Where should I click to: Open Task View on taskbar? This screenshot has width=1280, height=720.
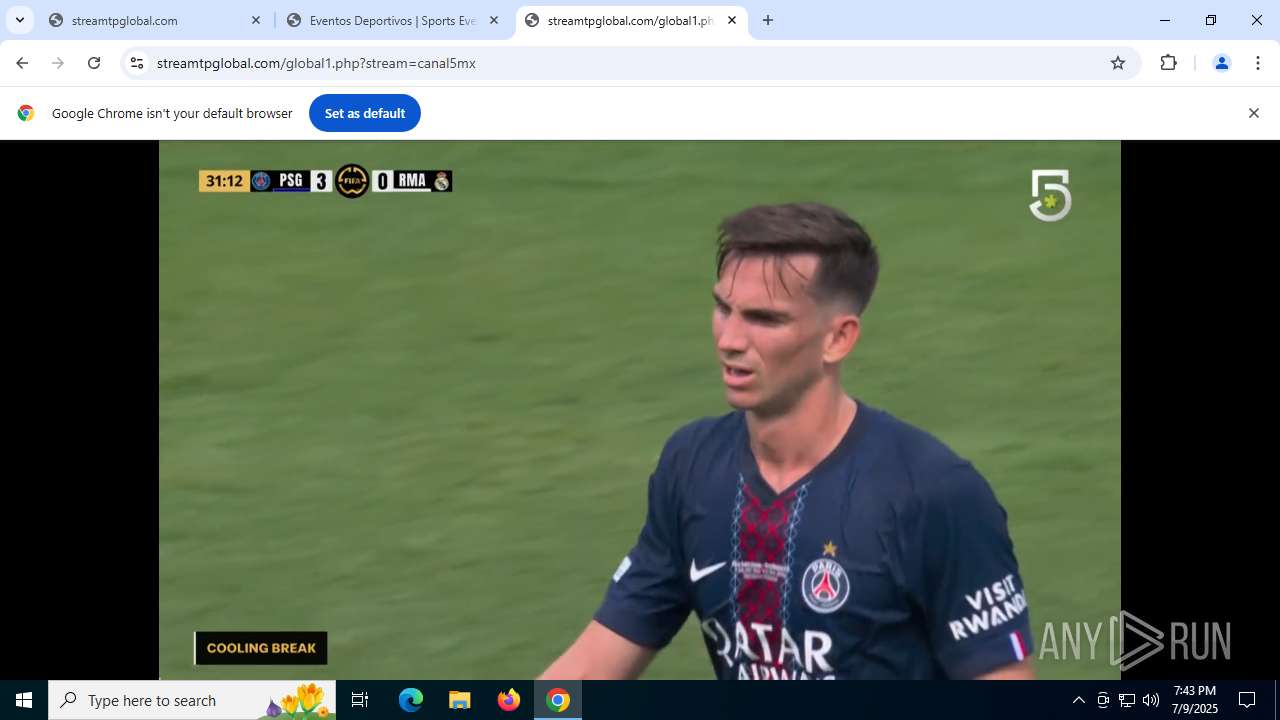coord(360,700)
